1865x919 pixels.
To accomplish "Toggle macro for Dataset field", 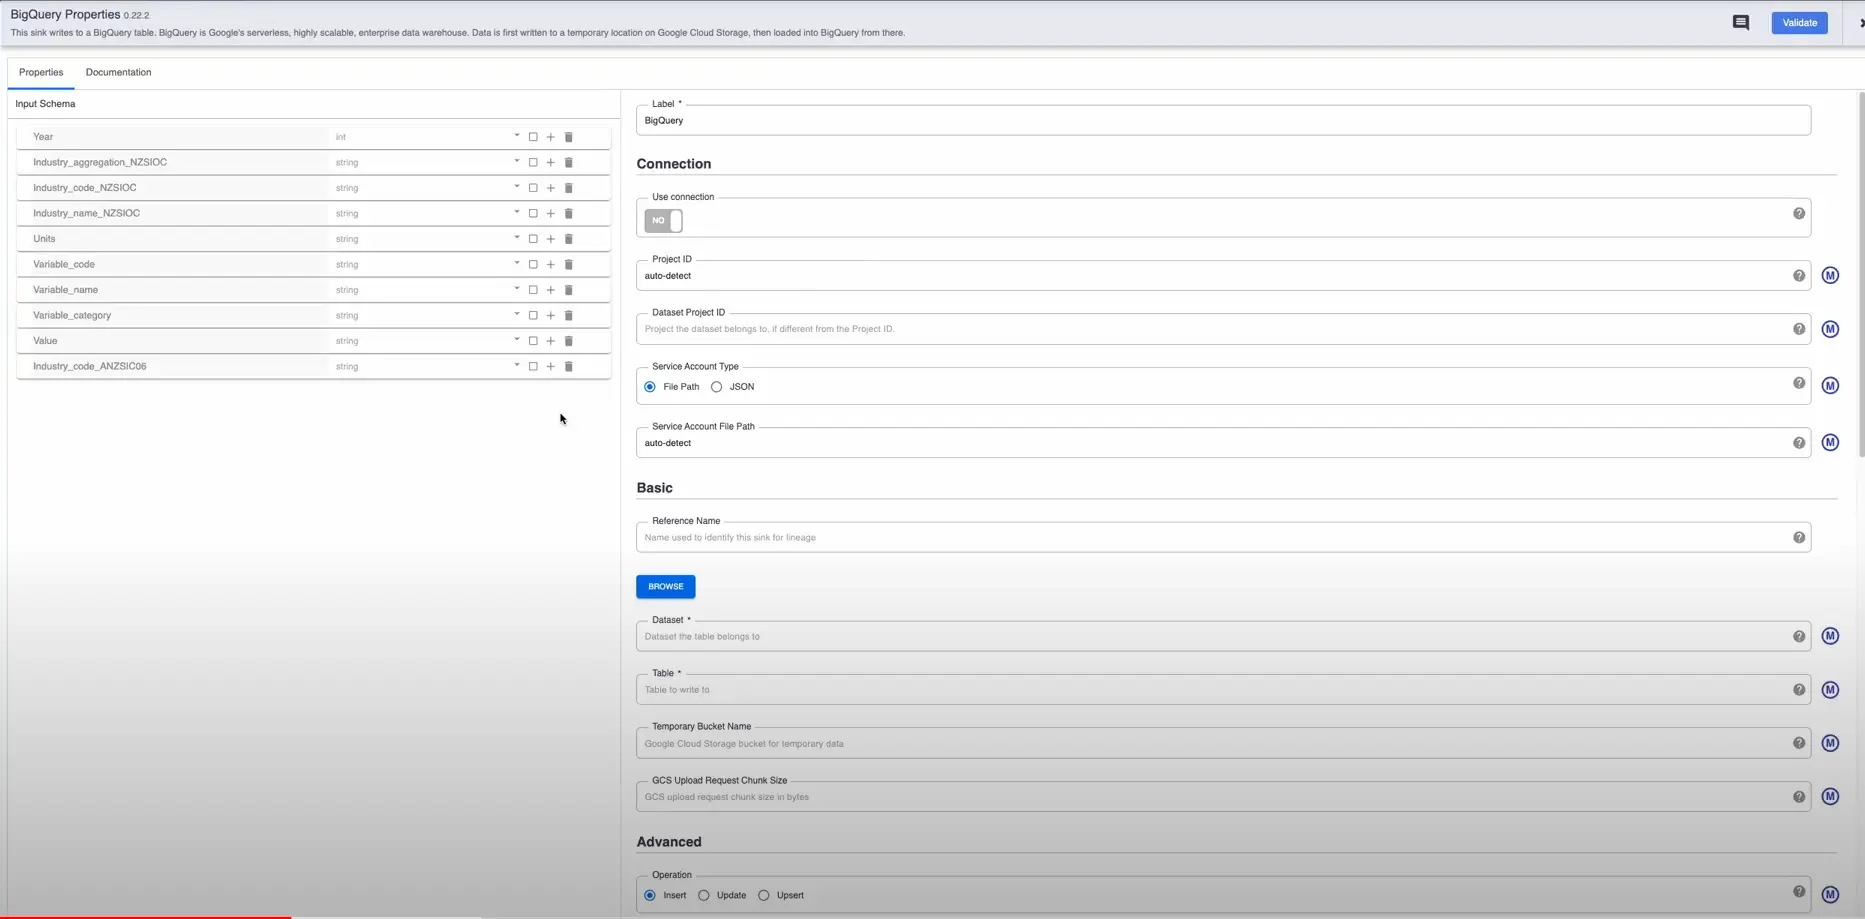I will tap(1830, 636).
